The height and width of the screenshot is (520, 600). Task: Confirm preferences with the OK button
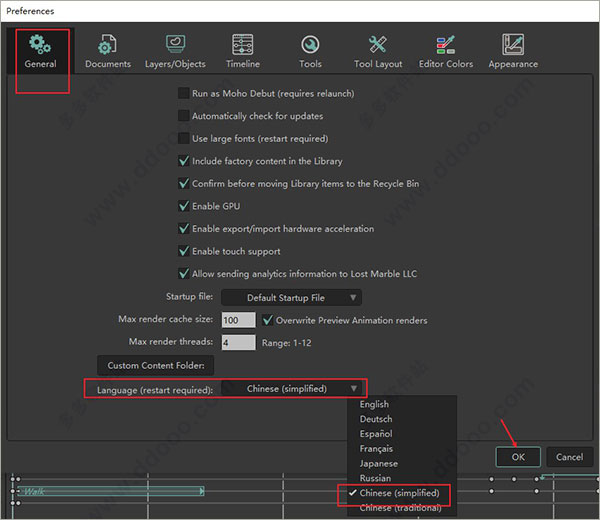(518, 457)
